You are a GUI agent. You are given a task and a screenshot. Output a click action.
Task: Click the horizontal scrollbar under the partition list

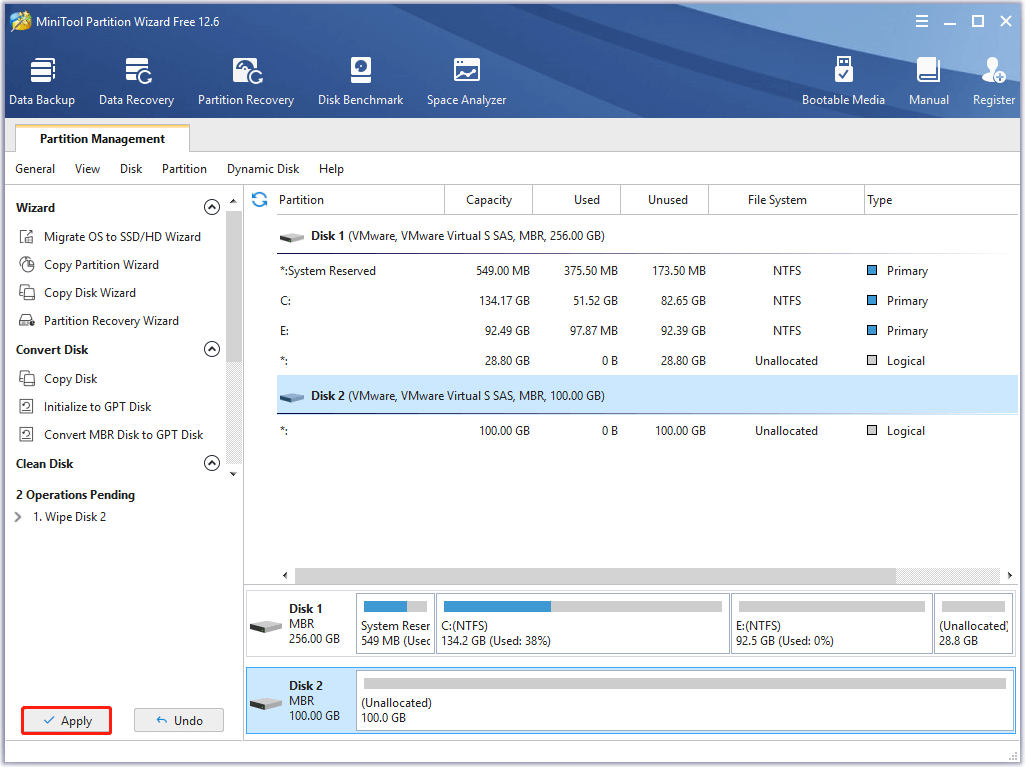click(595, 576)
